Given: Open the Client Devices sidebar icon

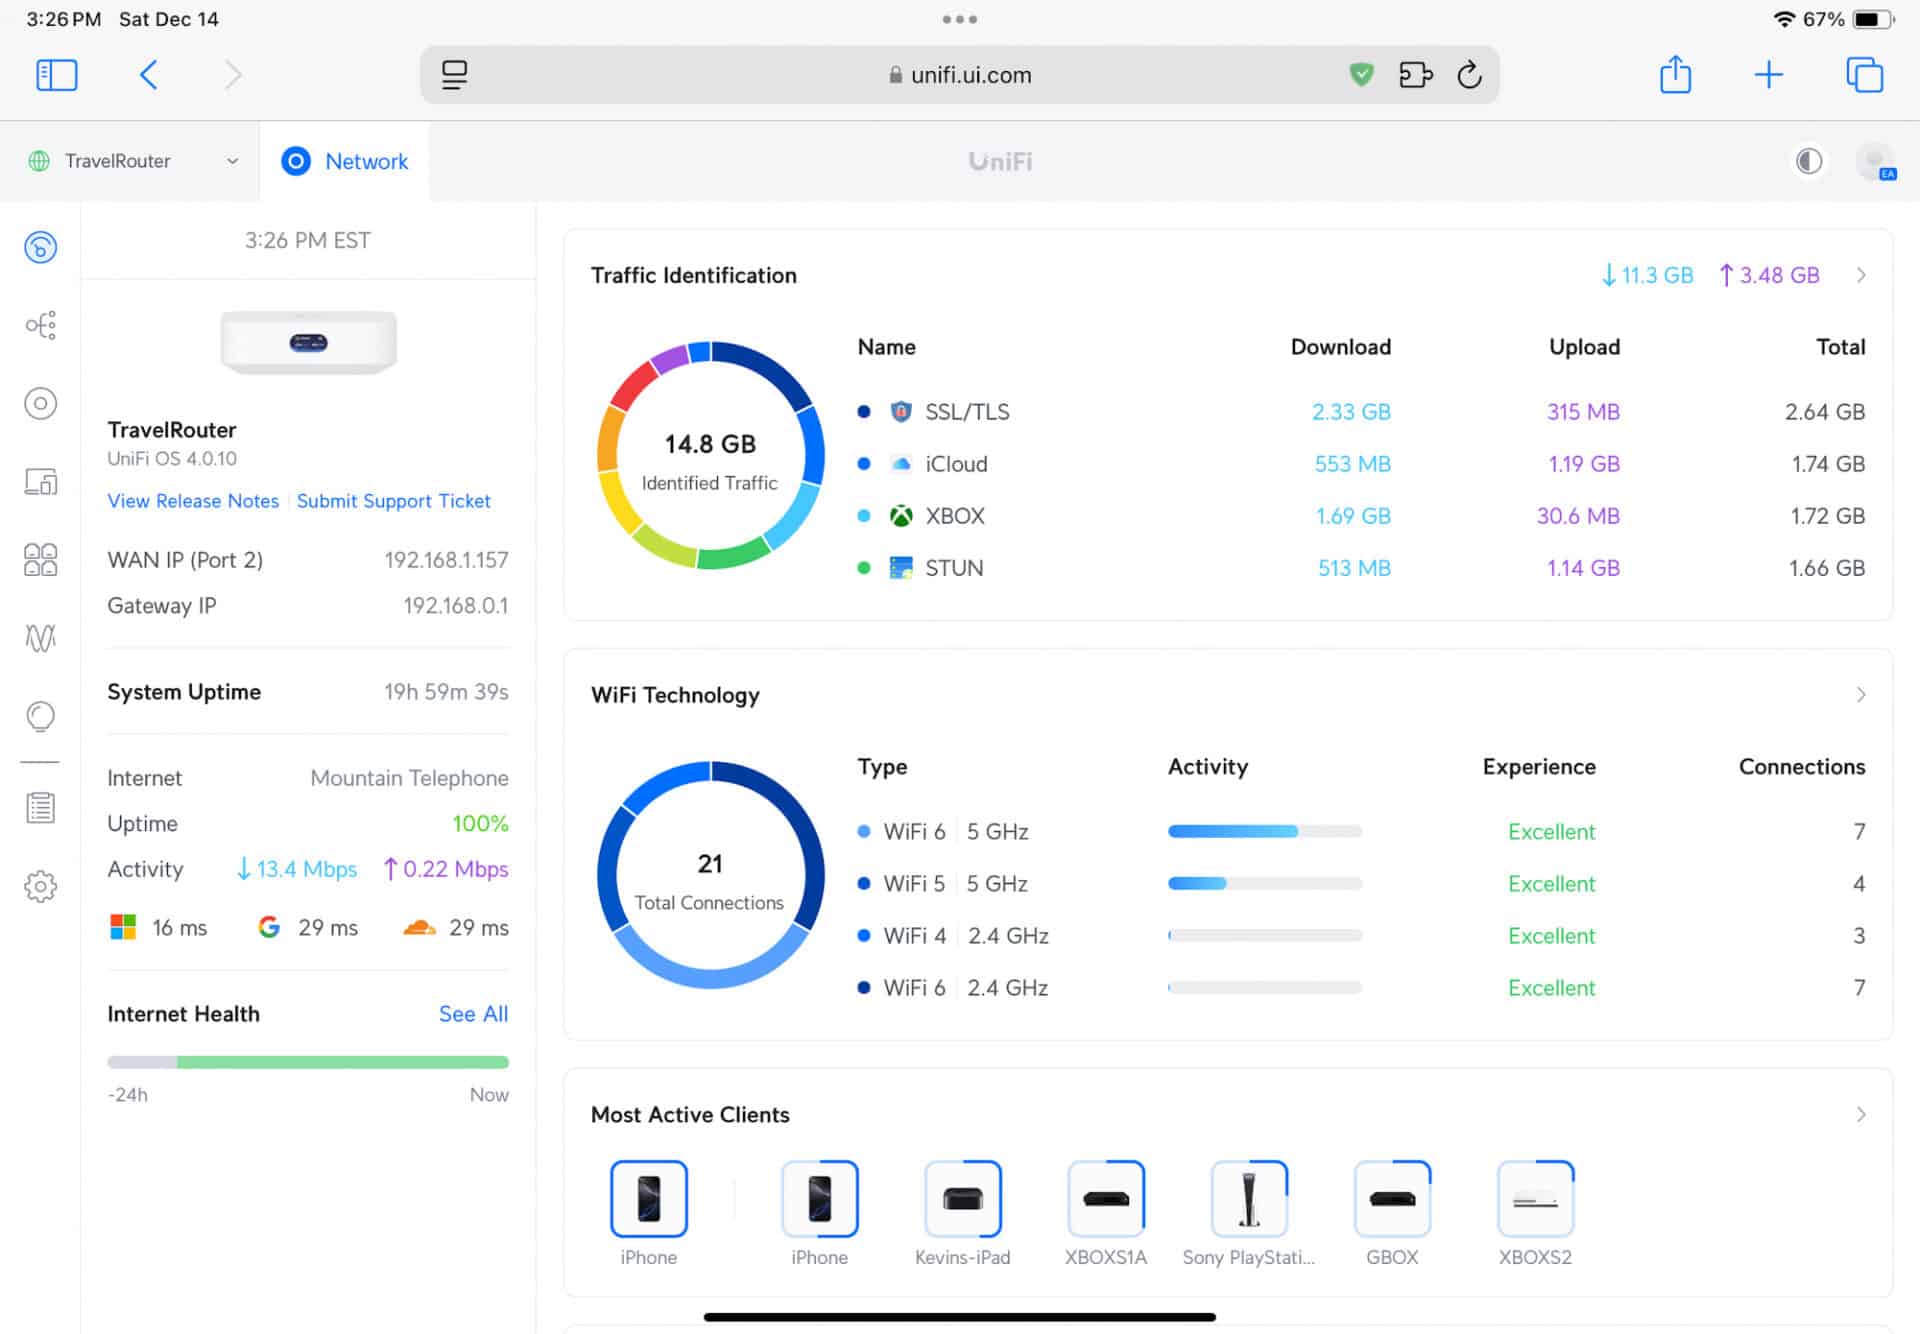Looking at the screenshot, I should tap(40, 481).
